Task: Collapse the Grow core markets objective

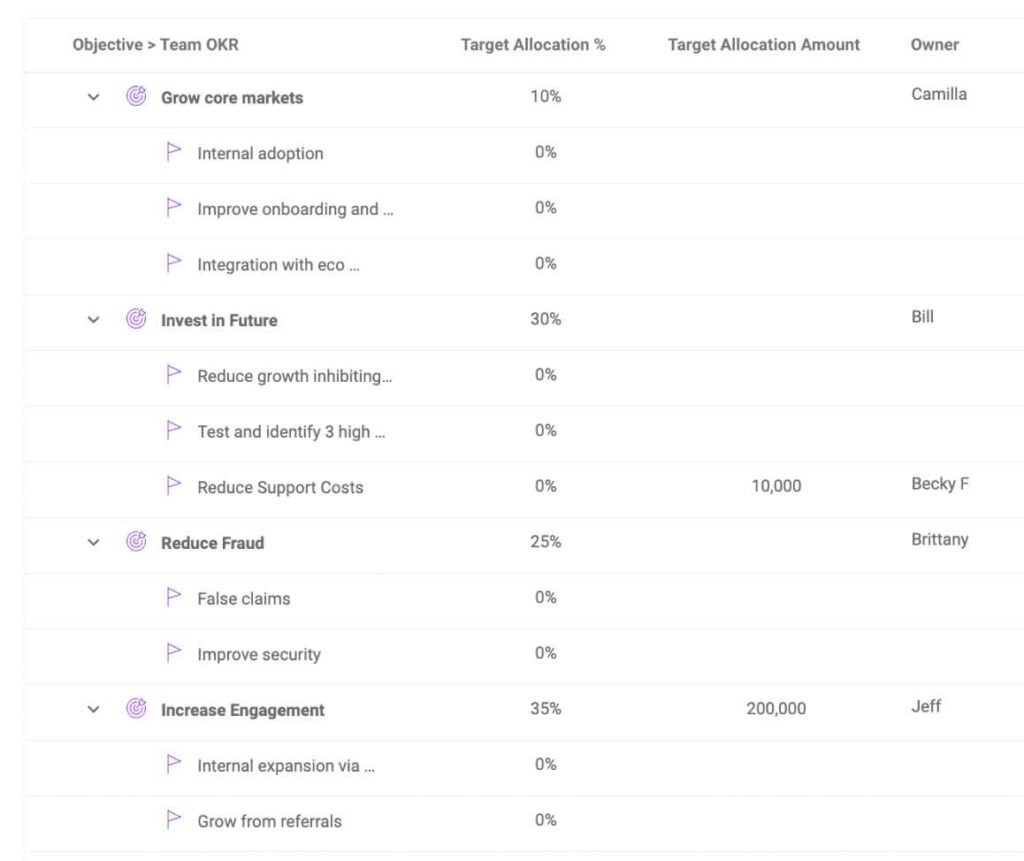Action: 93,97
